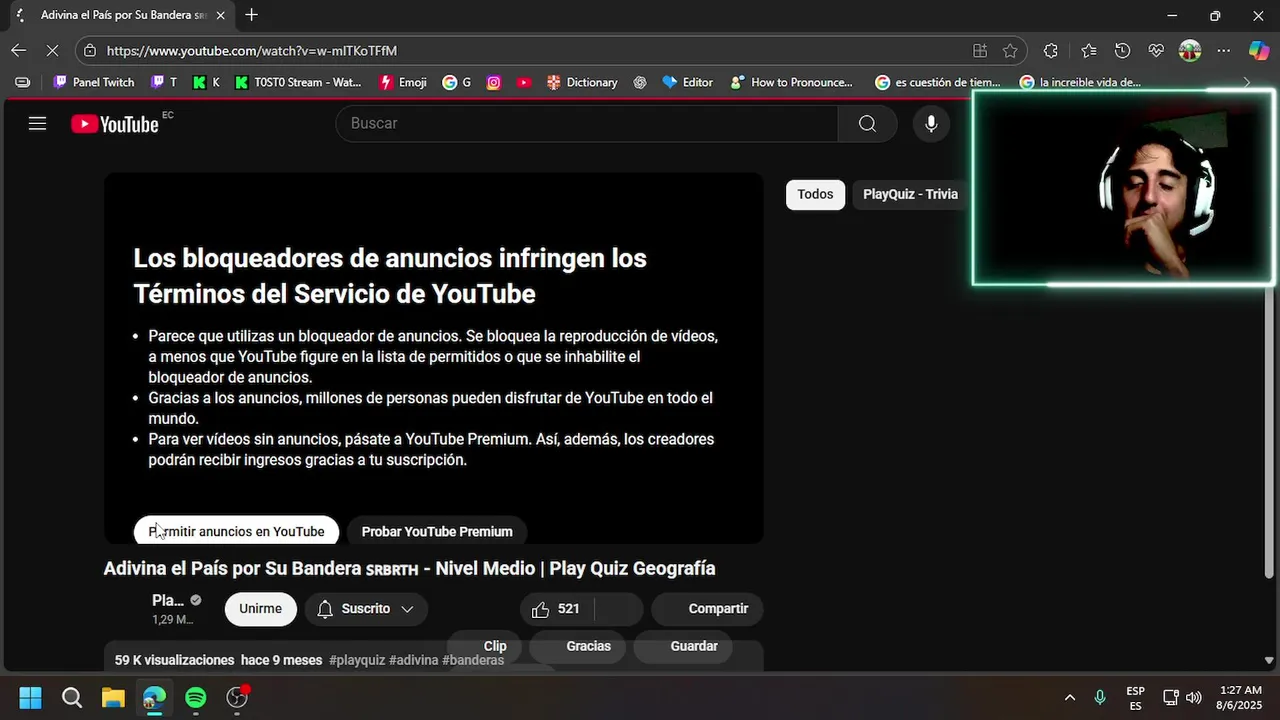
Task: Like the video with 521 thumbs up
Action: coord(556,608)
